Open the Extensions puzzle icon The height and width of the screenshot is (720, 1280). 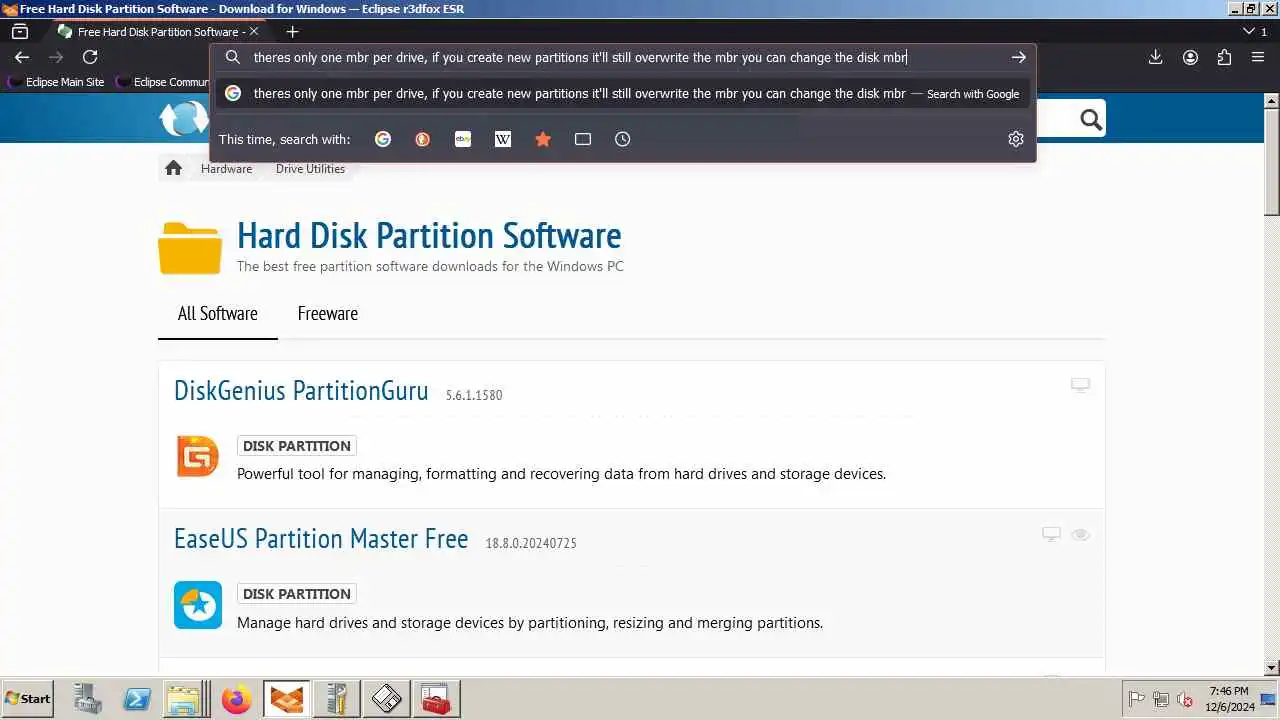1224,57
